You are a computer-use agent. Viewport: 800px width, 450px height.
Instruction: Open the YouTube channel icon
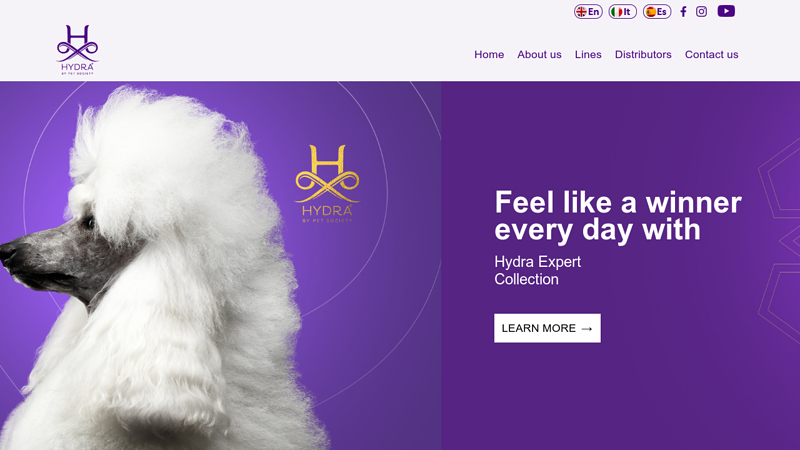(x=726, y=11)
